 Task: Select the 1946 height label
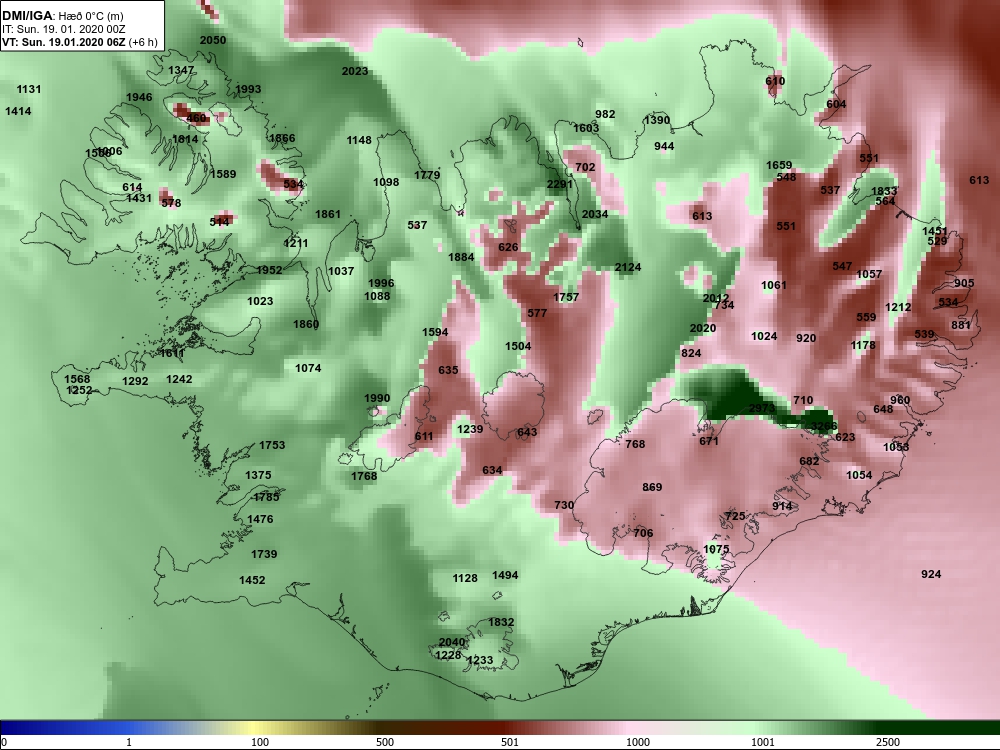(x=139, y=97)
